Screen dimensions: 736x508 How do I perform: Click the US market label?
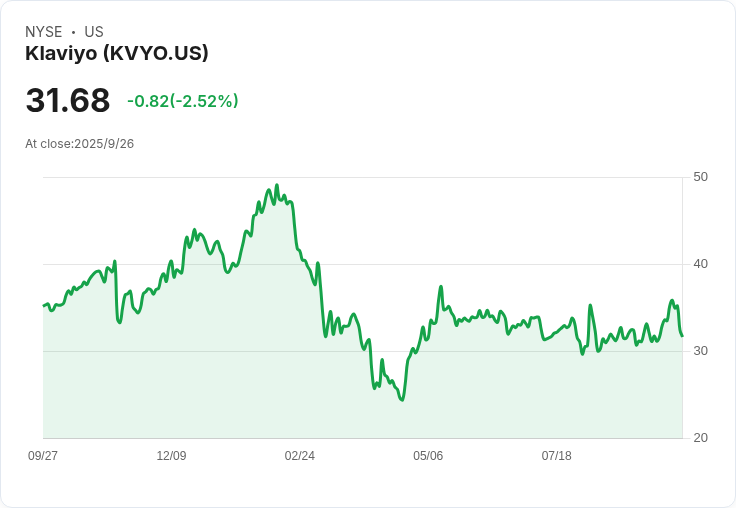click(94, 32)
